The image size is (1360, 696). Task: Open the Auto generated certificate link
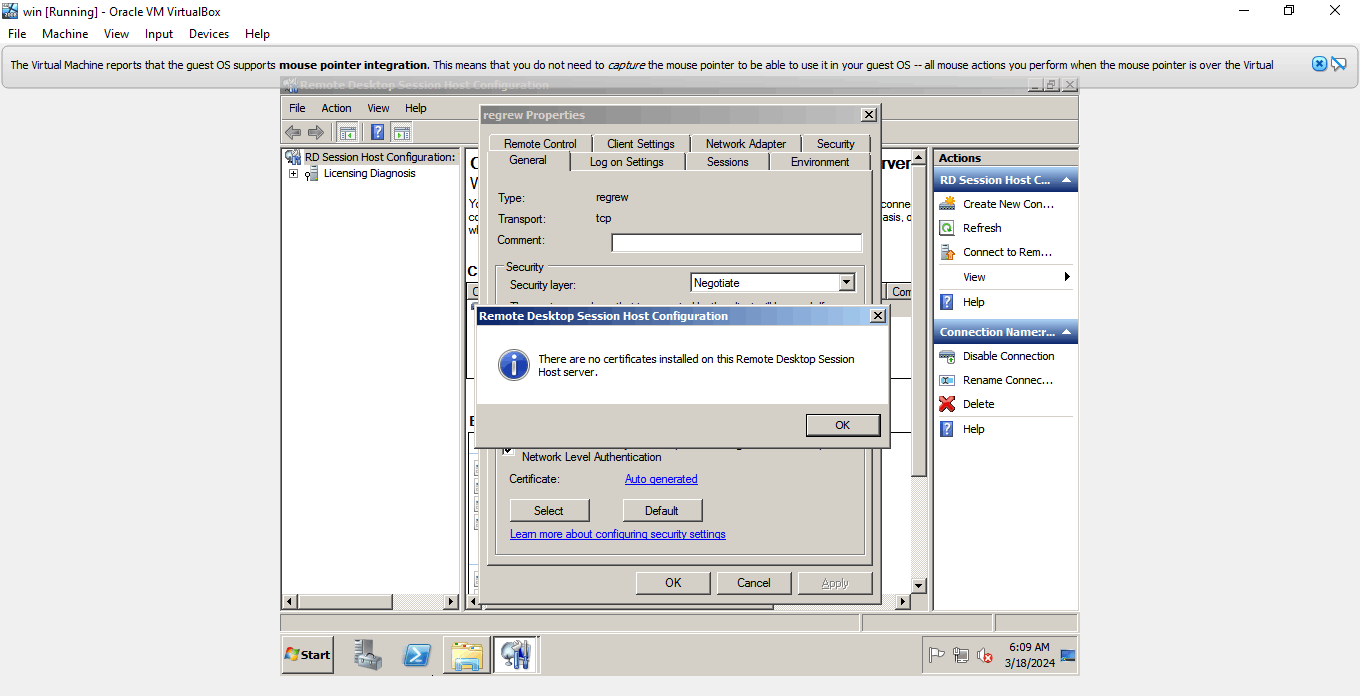pyautogui.click(x=661, y=479)
